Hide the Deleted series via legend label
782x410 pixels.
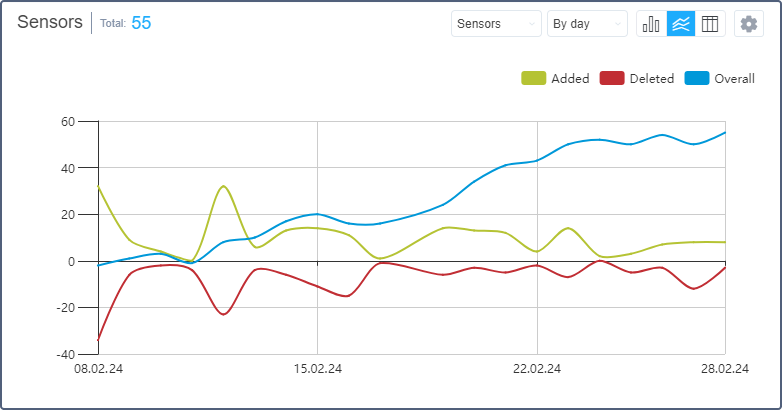652,78
